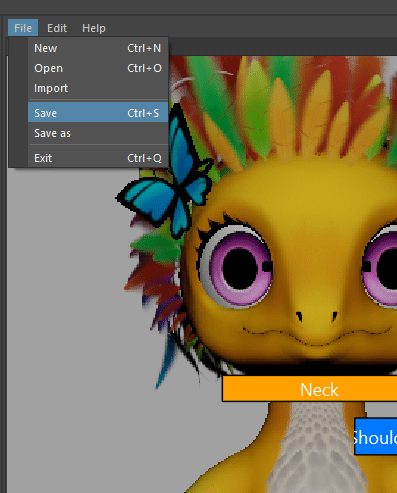The height and width of the screenshot is (493, 397).
Task: Open the File menu
Action: [x=23, y=28]
